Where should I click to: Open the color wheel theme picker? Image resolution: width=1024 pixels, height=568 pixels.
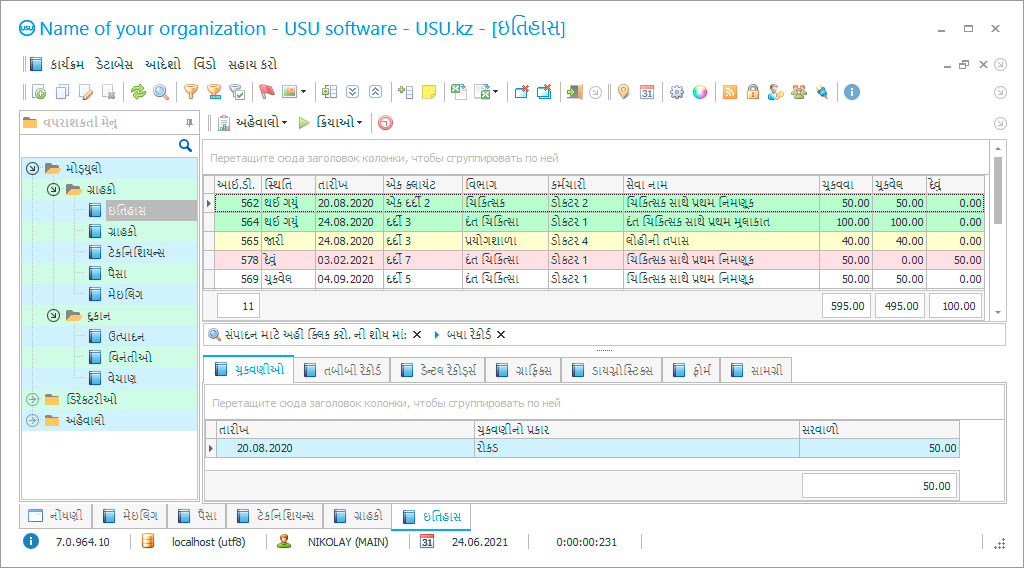pos(700,92)
